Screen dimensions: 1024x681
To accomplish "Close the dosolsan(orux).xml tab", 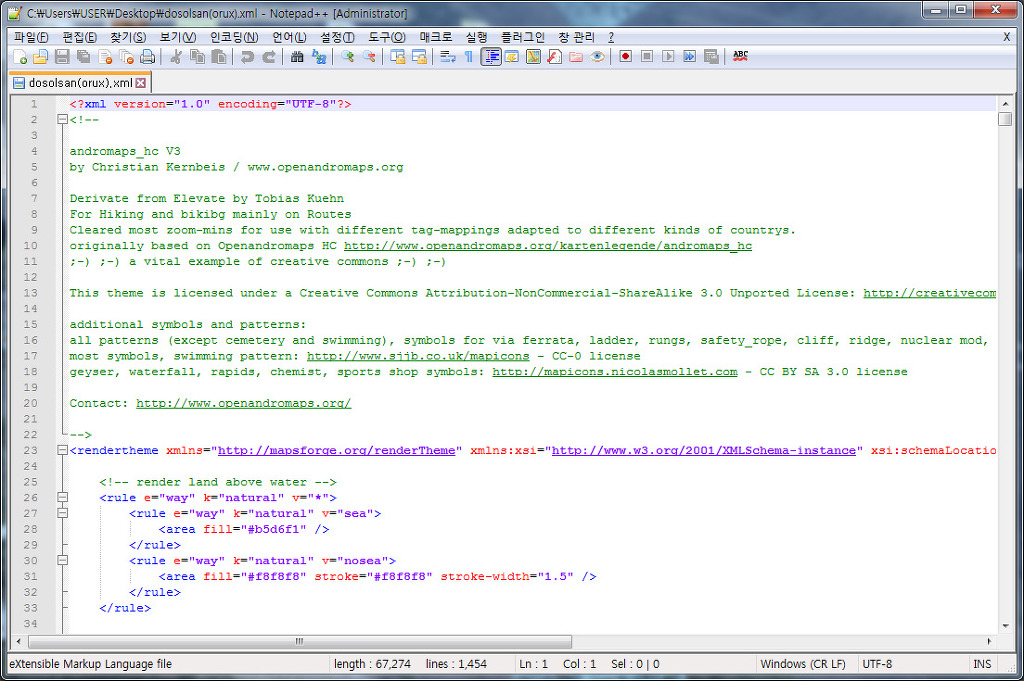I will (141, 83).
